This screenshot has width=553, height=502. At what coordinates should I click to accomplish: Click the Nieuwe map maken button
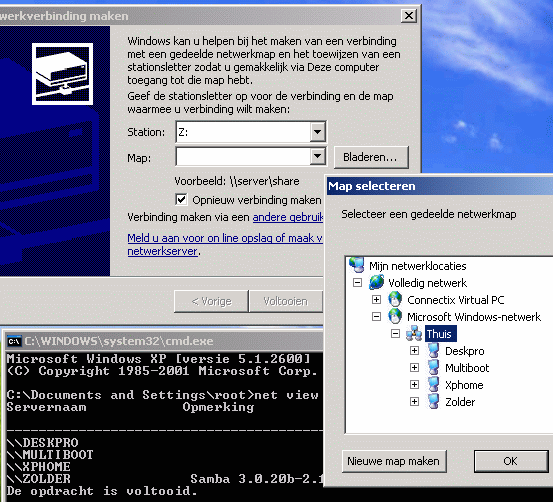[394, 461]
